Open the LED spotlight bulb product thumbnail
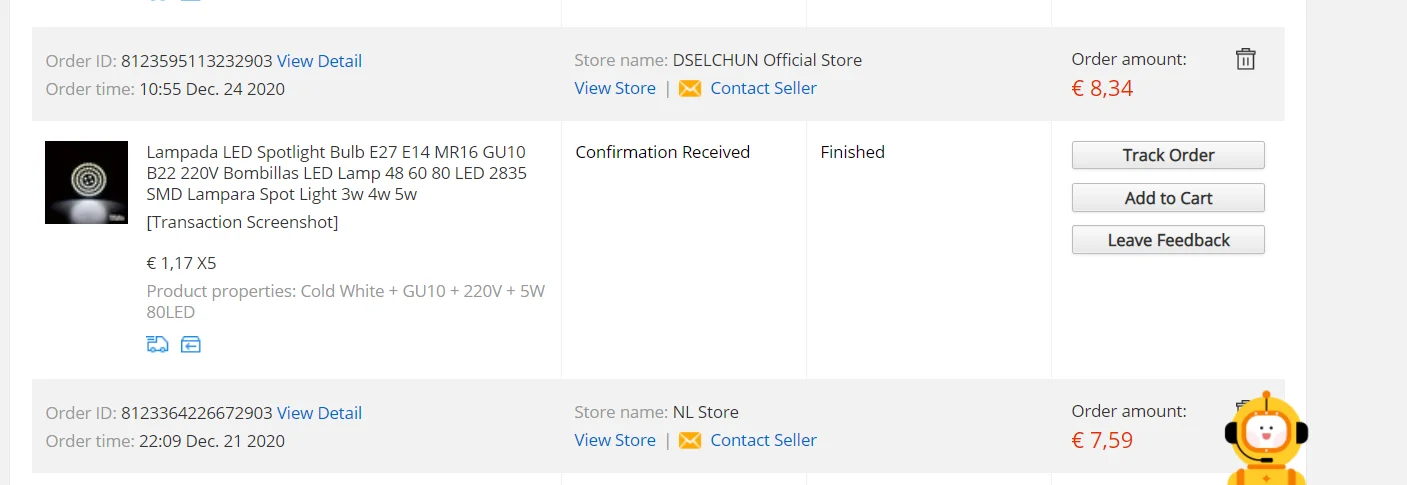The image size is (1407, 485). [x=86, y=182]
